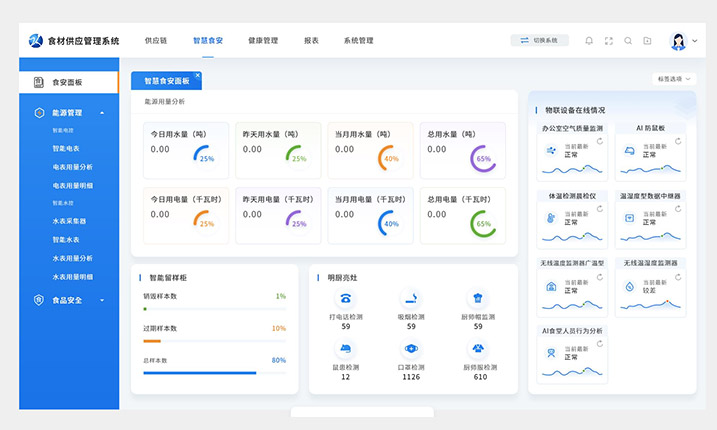Collapse the 能源管理 sidebar section arrow
The width and height of the screenshot is (717, 430).
102,113
